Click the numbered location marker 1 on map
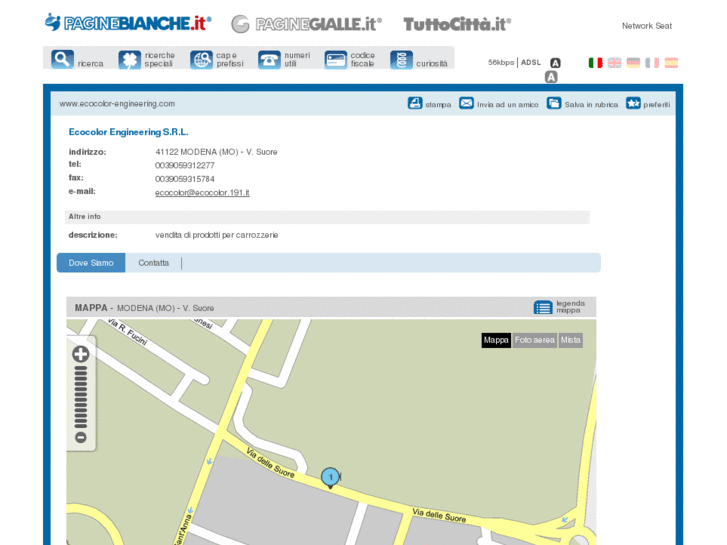The image size is (727, 545). (330, 478)
